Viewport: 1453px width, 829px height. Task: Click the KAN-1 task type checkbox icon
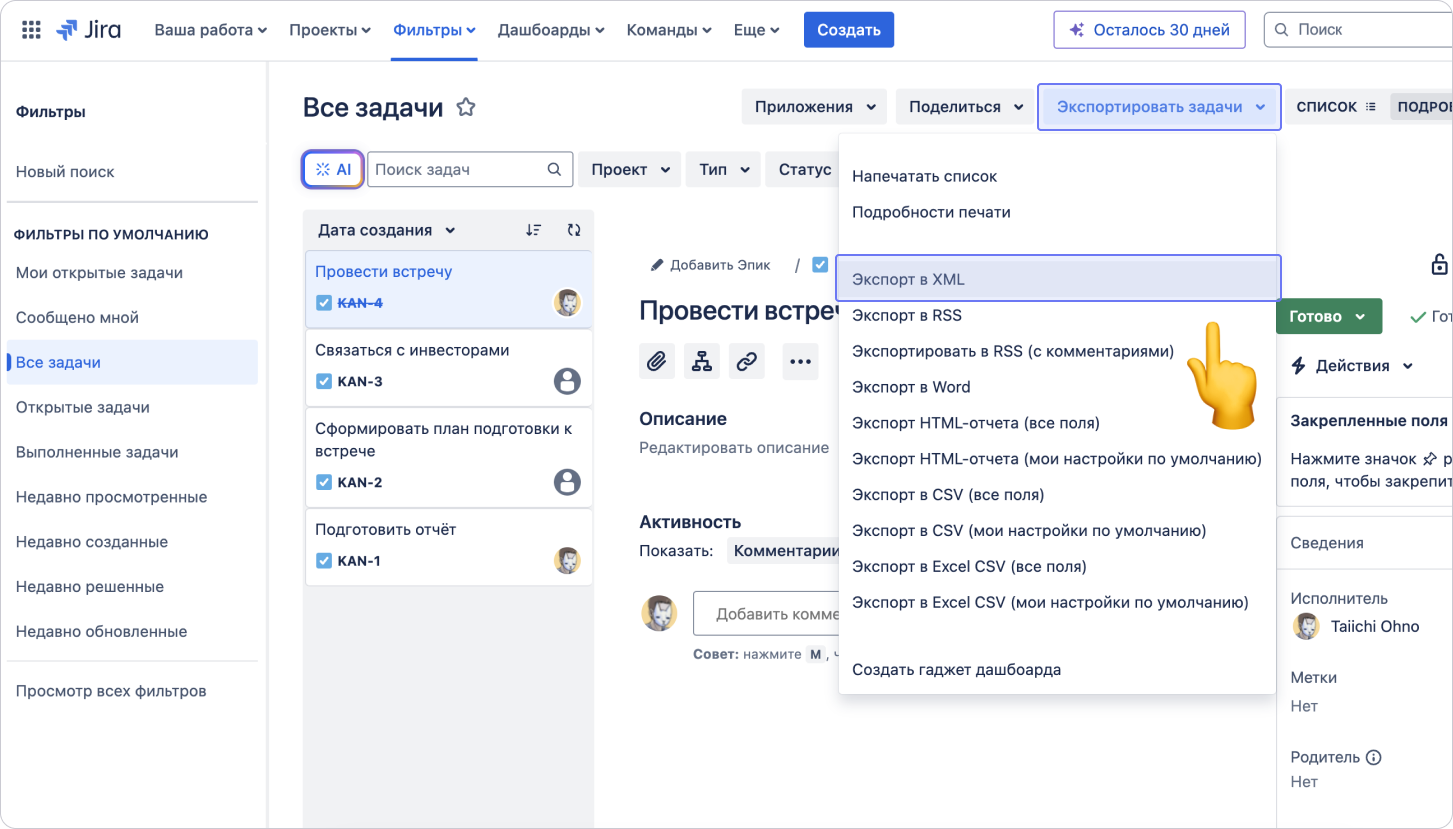(324, 561)
